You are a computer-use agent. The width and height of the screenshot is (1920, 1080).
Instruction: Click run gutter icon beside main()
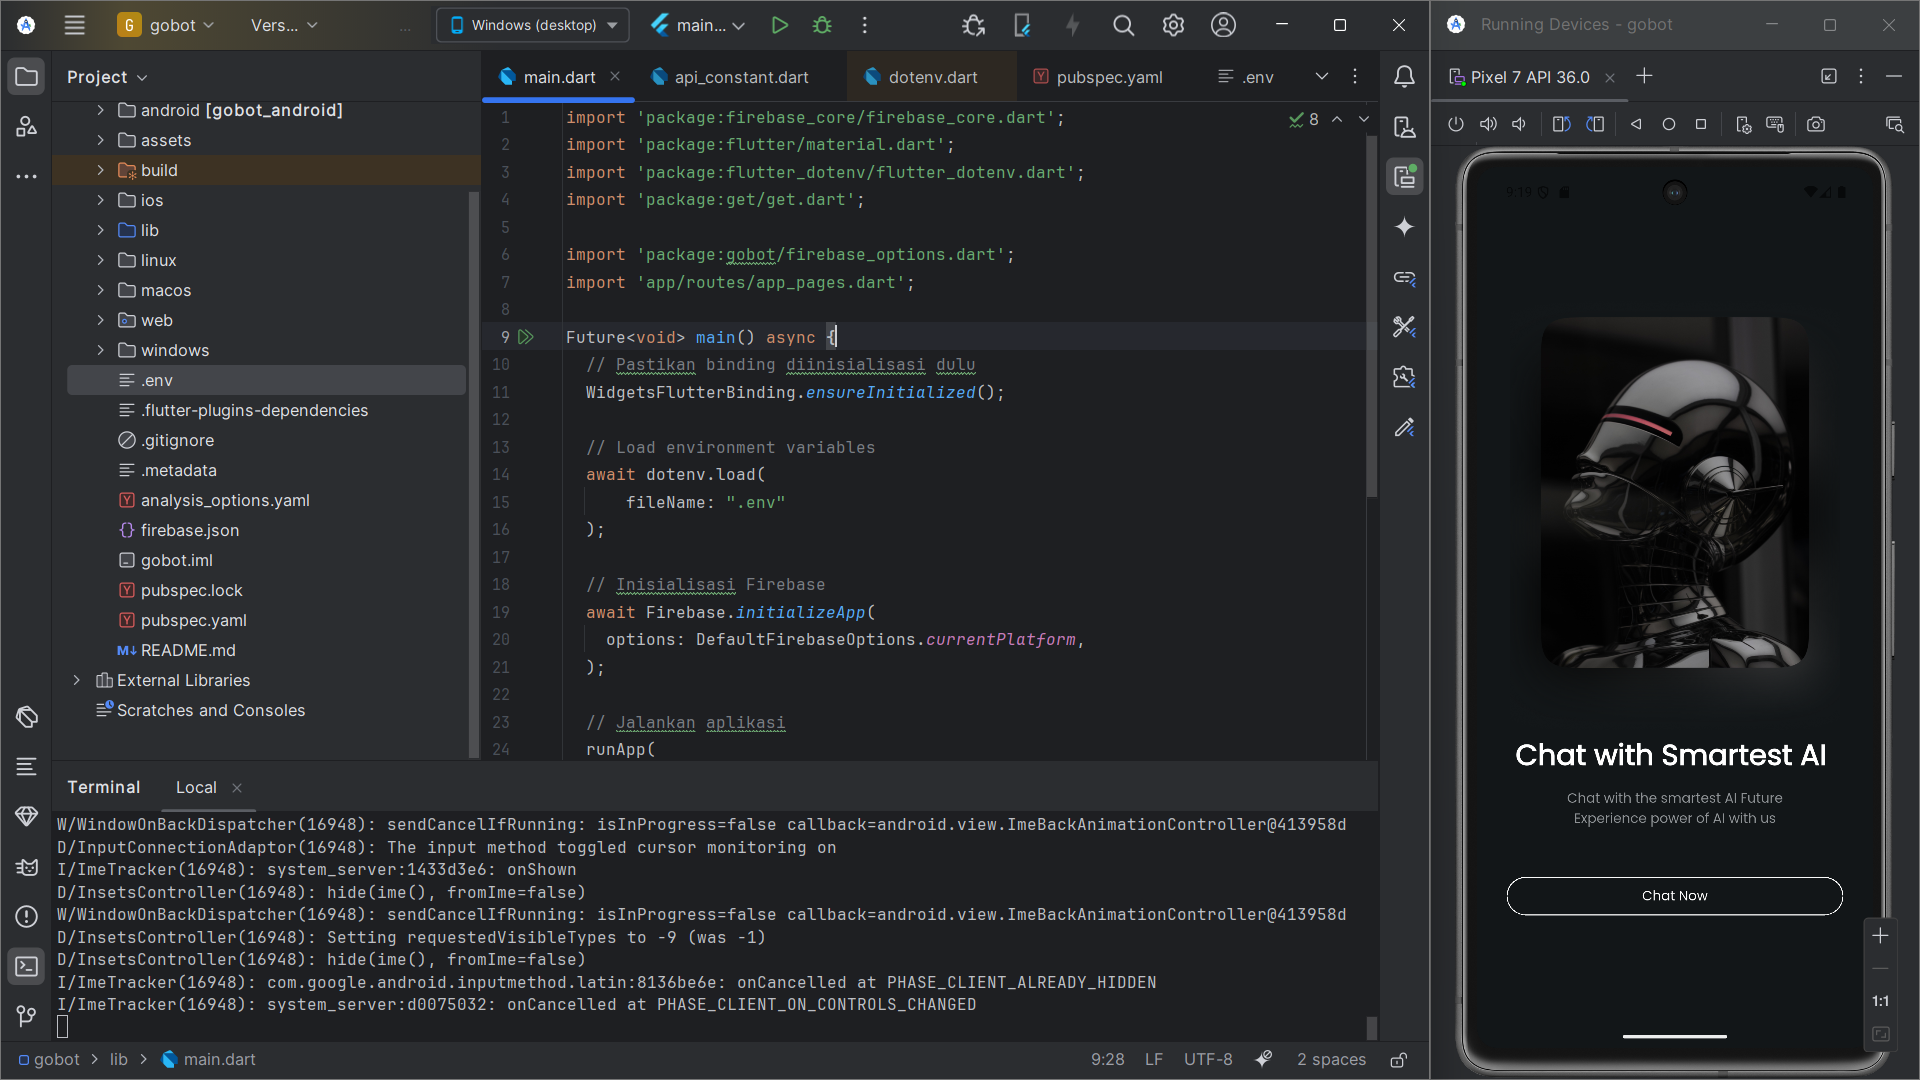[x=526, y=337]
